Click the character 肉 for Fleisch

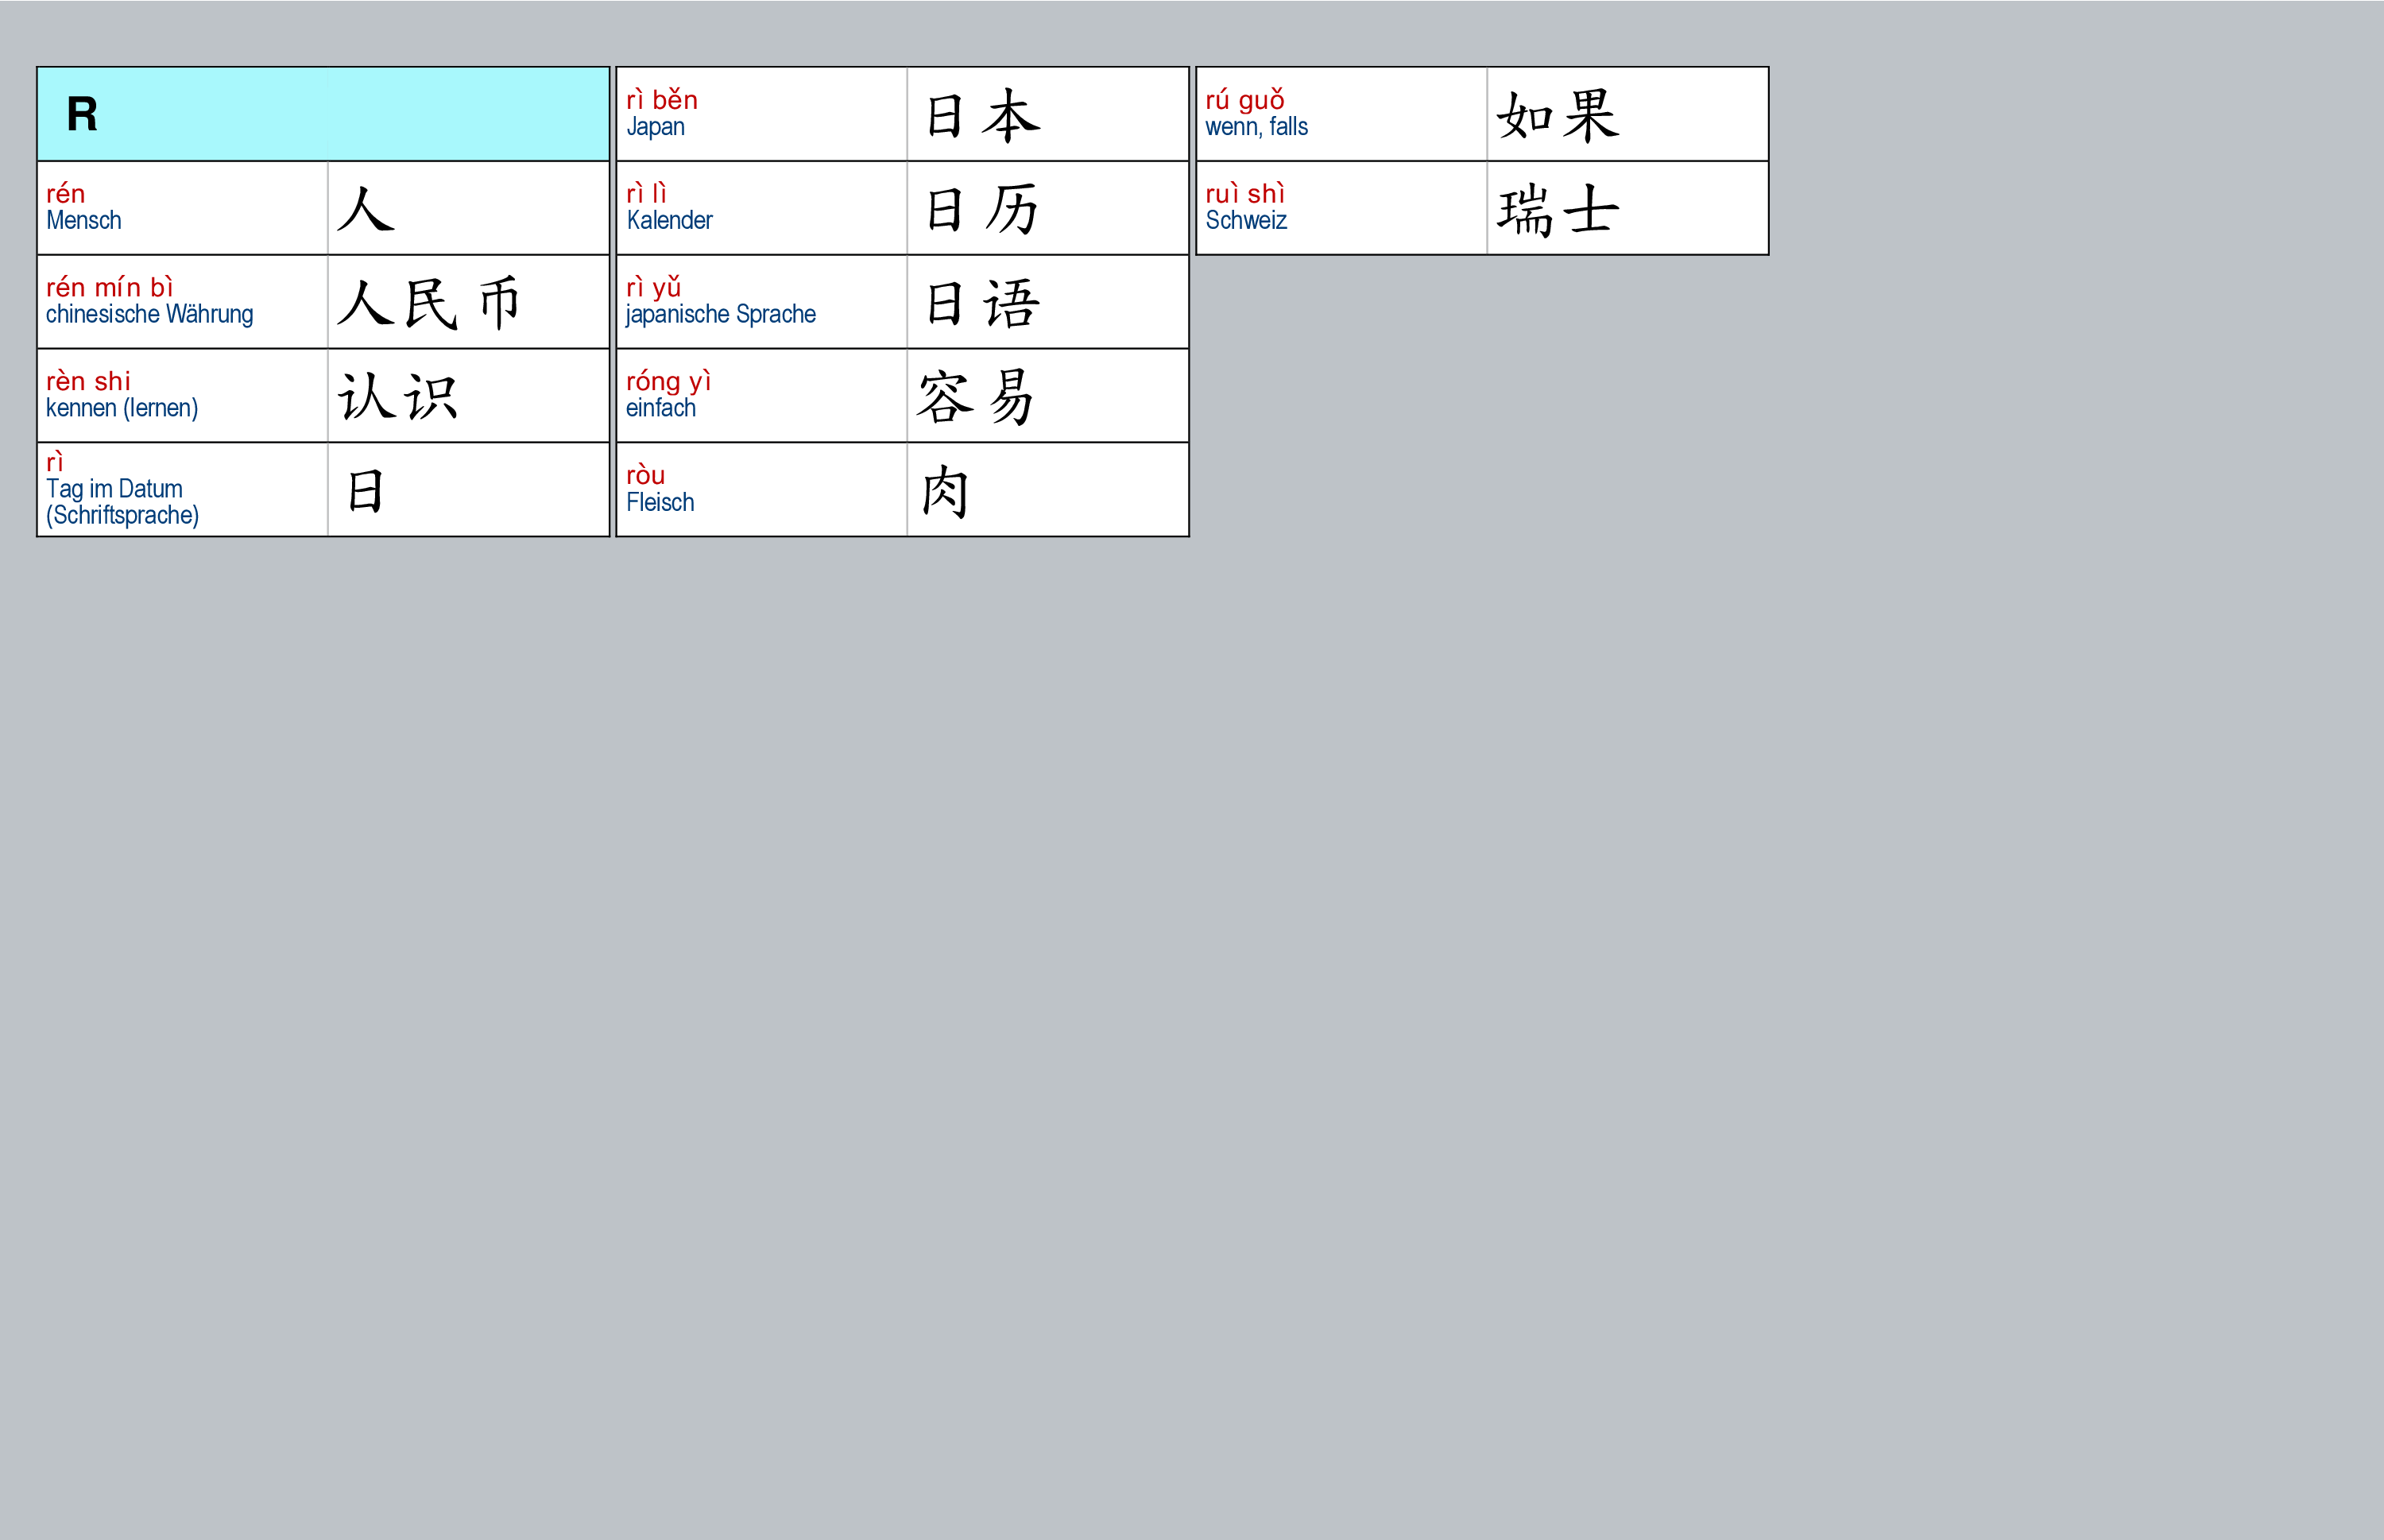(x=945, y=491)
